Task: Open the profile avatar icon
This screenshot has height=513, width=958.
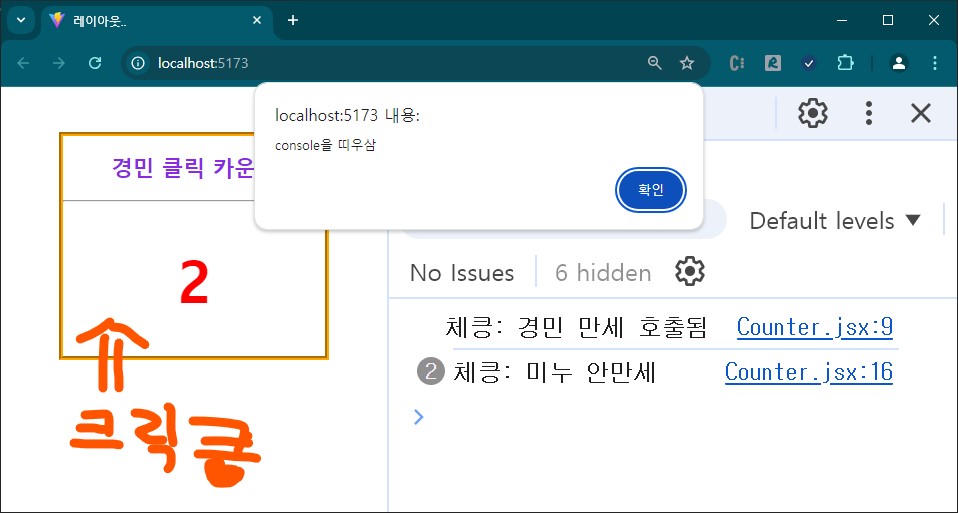Action: (899, 63)
